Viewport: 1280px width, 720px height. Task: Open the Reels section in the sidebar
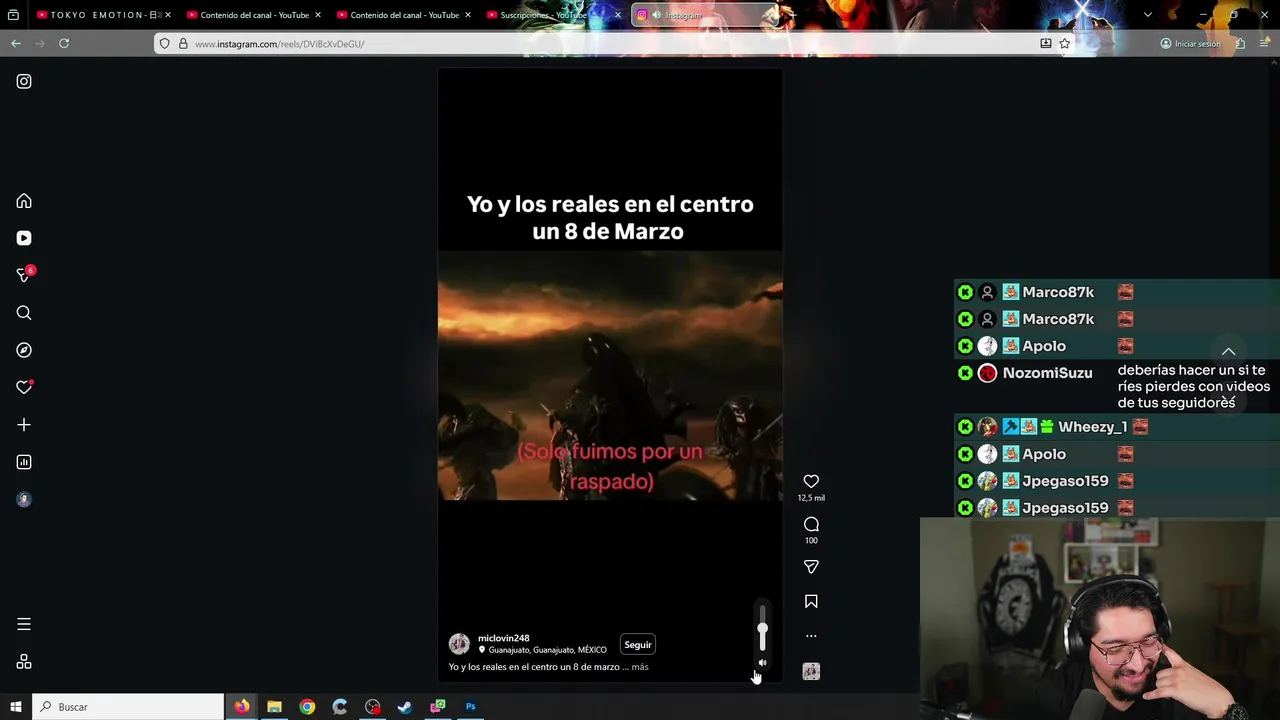24,238
